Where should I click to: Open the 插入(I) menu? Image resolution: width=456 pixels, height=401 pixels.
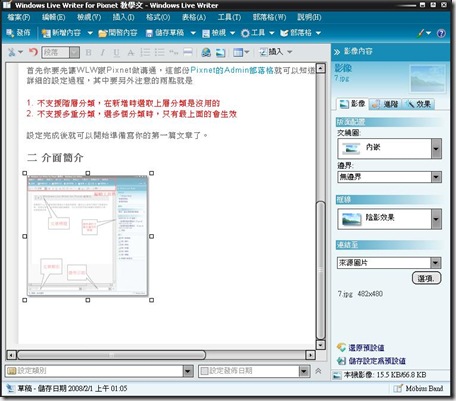pyautogui.click(x=123, y=17)
